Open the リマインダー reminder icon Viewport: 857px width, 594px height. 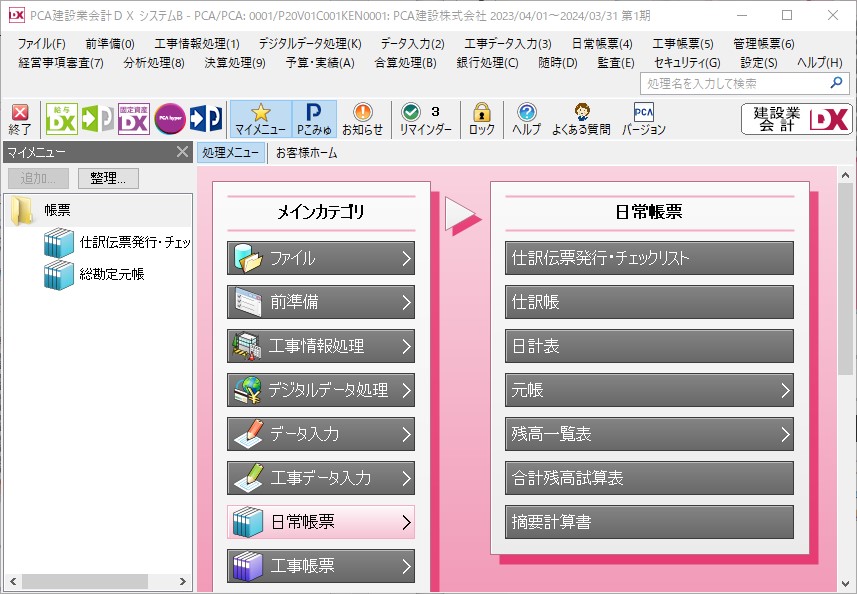tap(425, 119)
